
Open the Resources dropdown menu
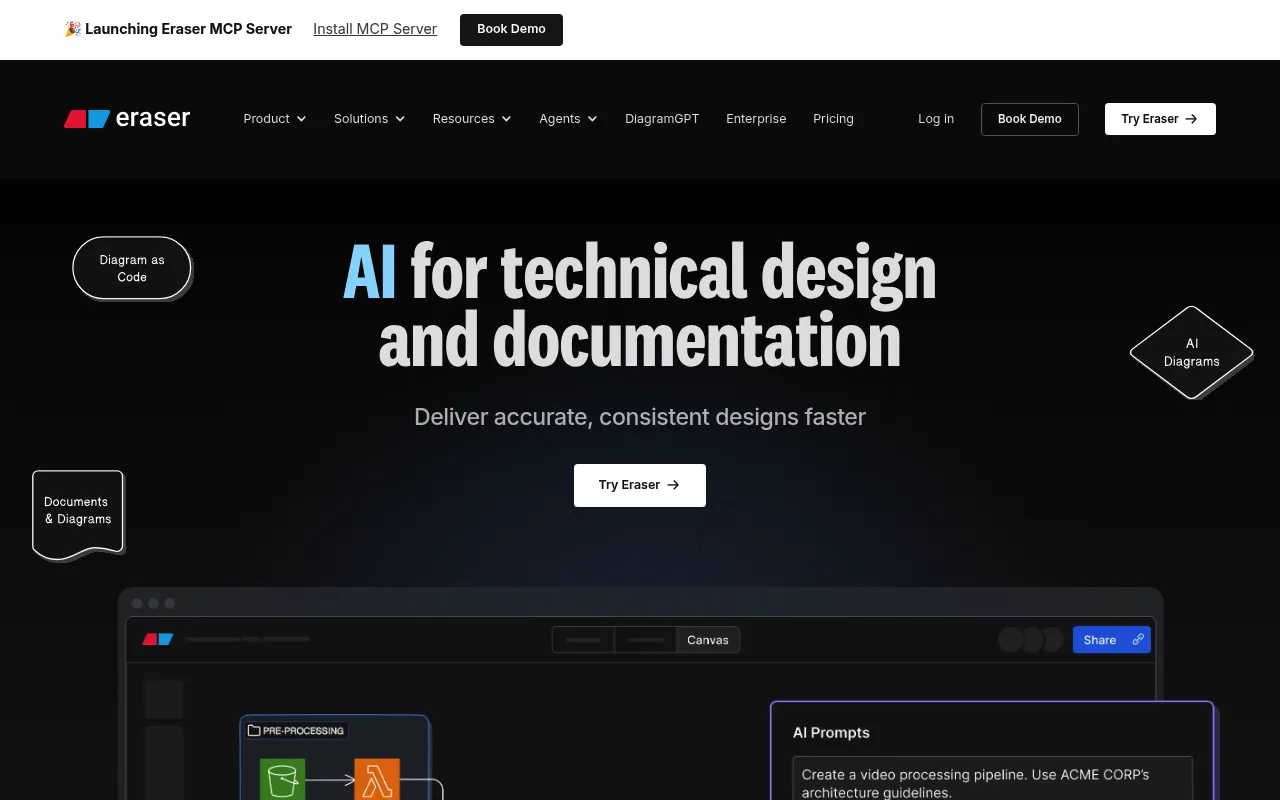[472, 119]
